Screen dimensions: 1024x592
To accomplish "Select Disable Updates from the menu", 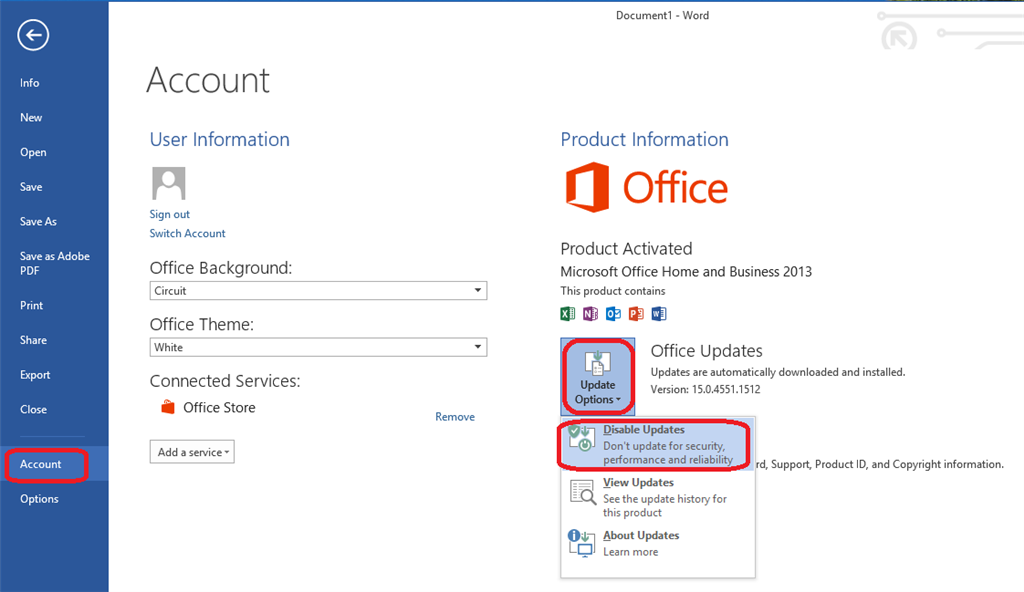I will coord(657,444).
